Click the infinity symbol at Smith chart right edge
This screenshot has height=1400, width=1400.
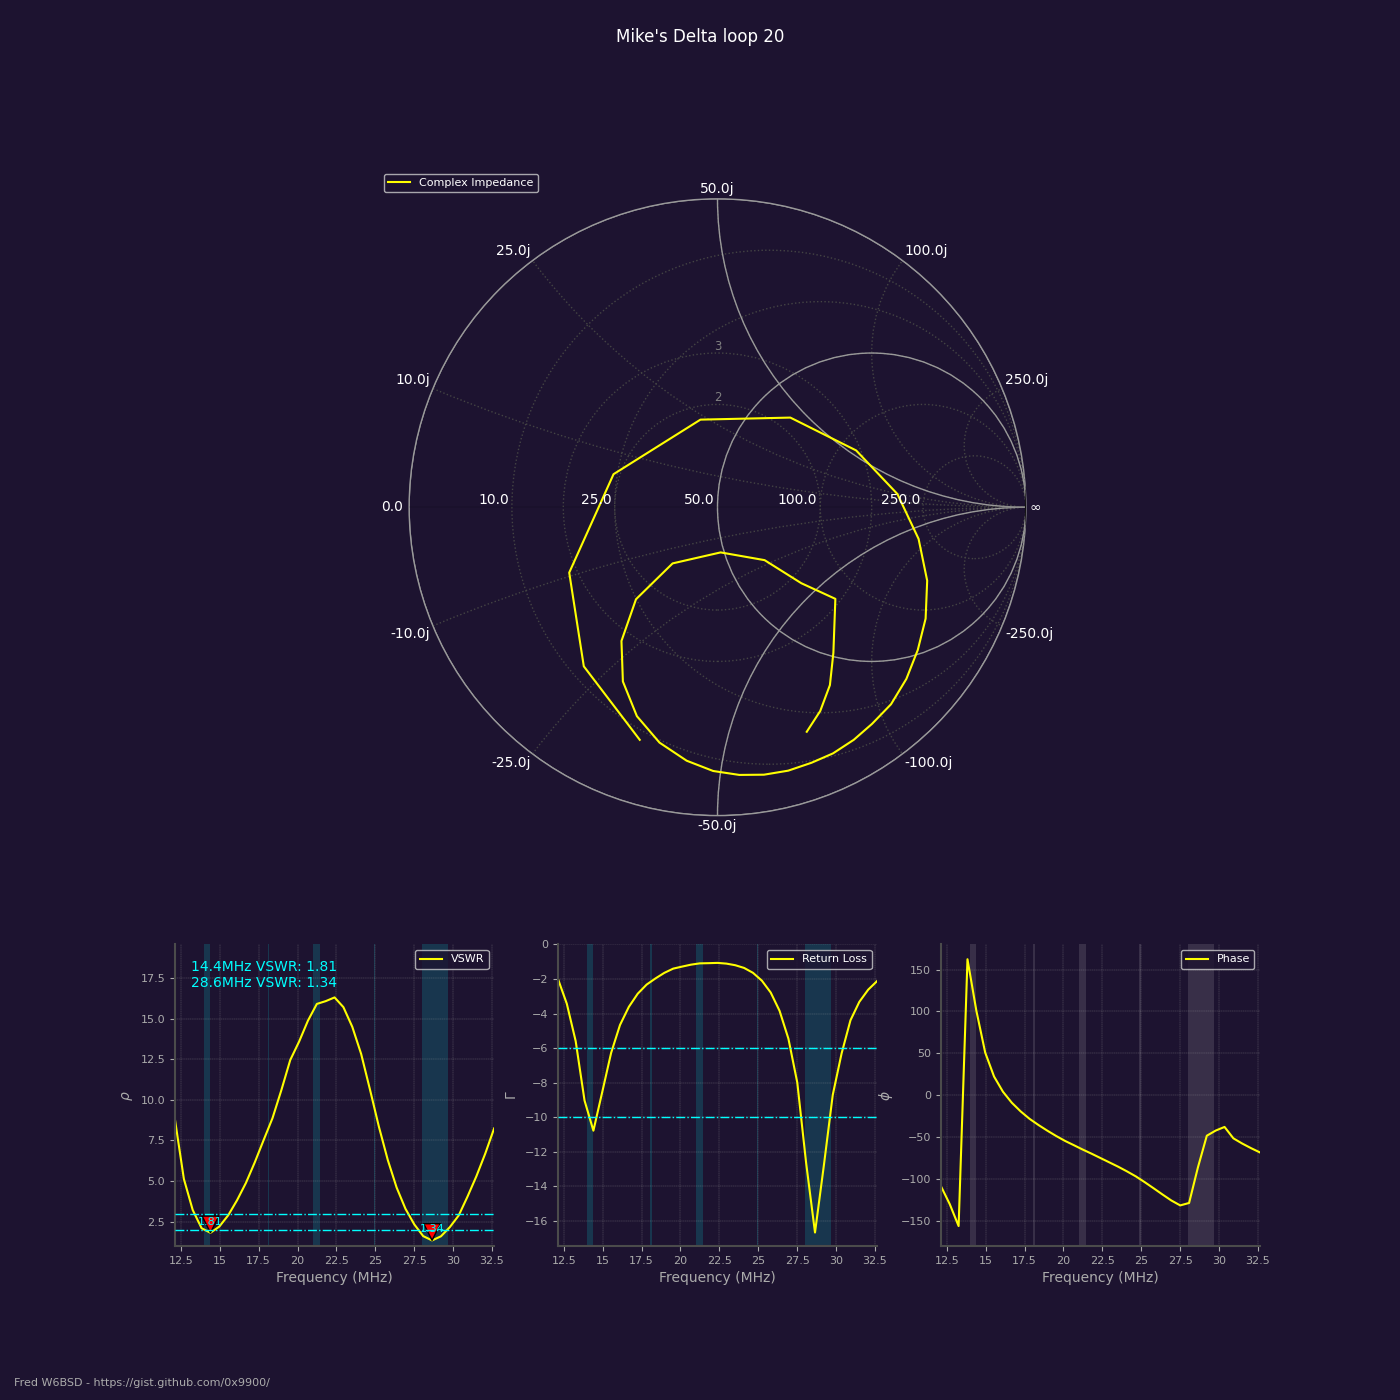pos(1035,508)
